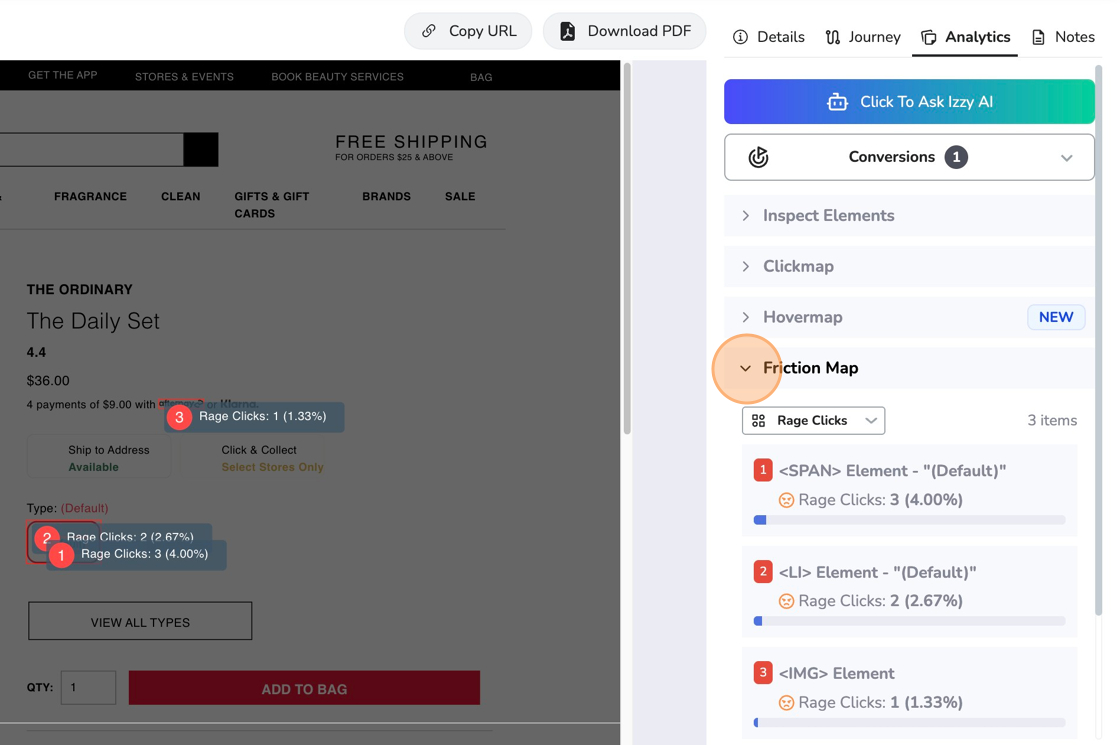The image size is (1120, 745).
Task: Choose Ship to Address option
Action: point(99,458)
